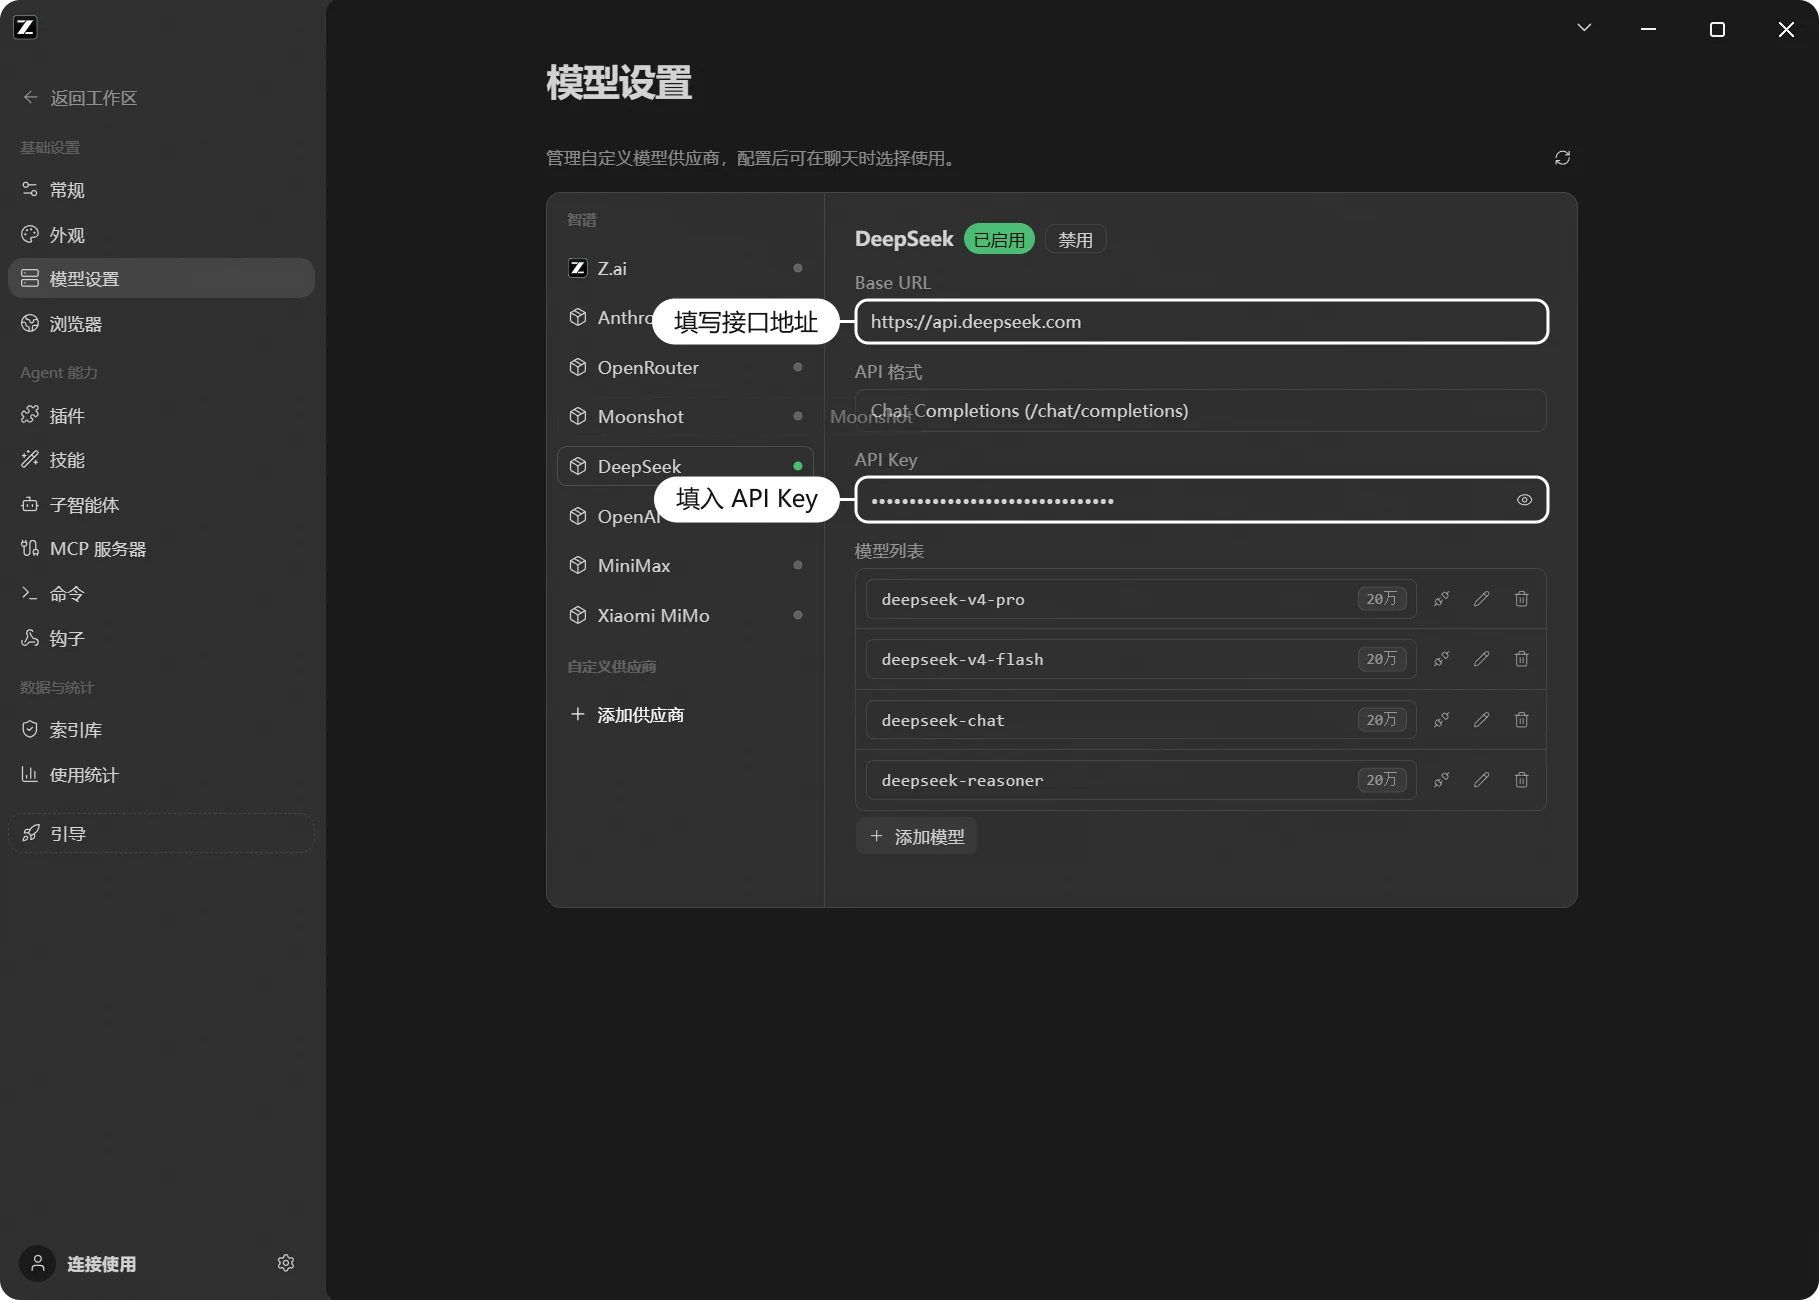The image size is (1819, 1300).
Task: Reveal the API Key with eye icon
Action: (x=1524, y=500)
